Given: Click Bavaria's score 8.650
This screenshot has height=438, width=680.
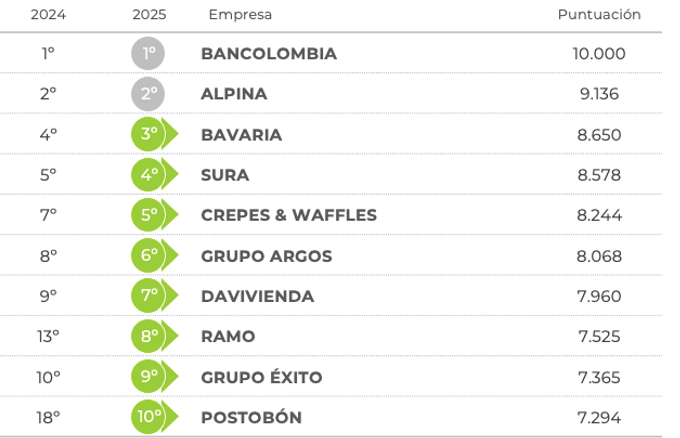Looking at the screenshot, I should [x=599, y=135].
